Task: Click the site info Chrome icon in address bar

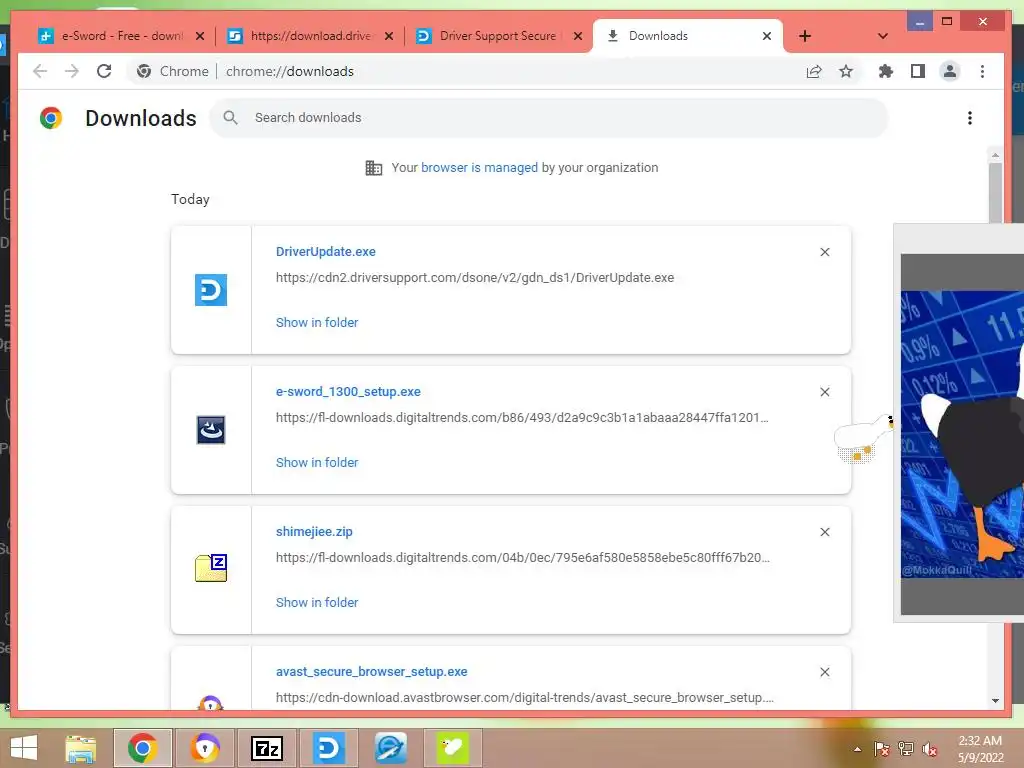Action: 144,71
